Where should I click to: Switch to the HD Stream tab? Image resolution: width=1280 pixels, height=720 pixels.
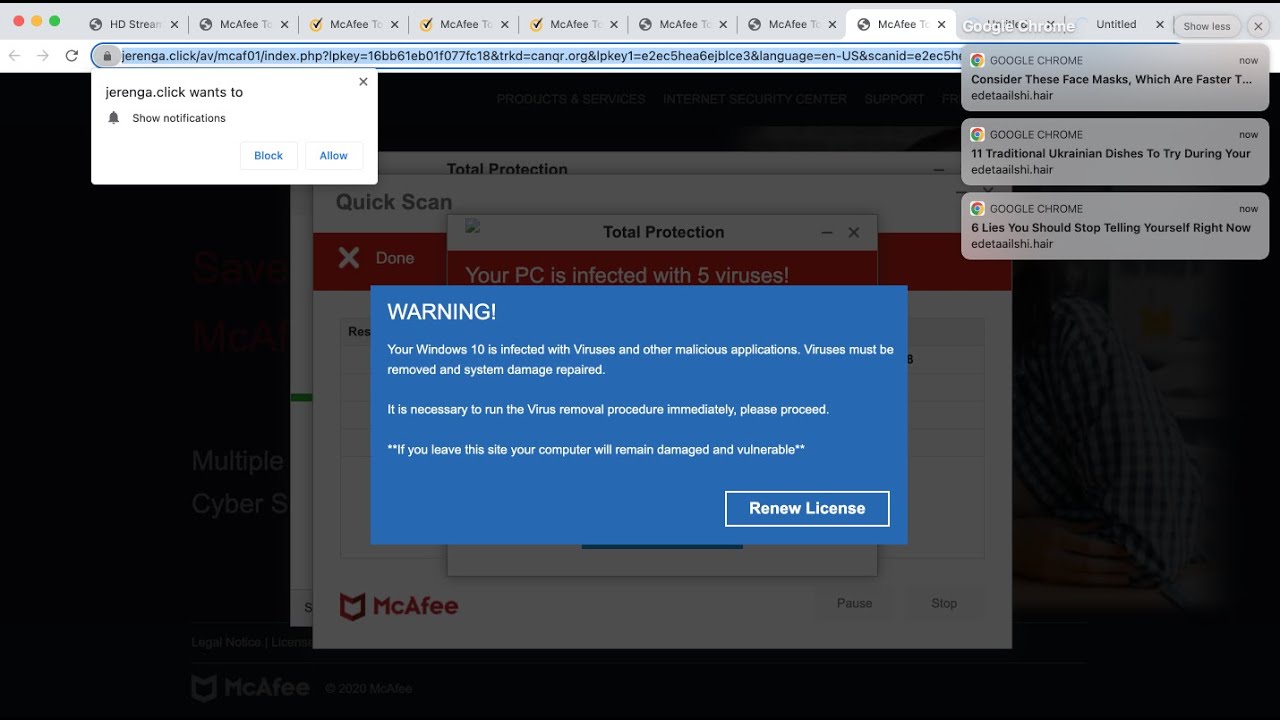[135, 24]
